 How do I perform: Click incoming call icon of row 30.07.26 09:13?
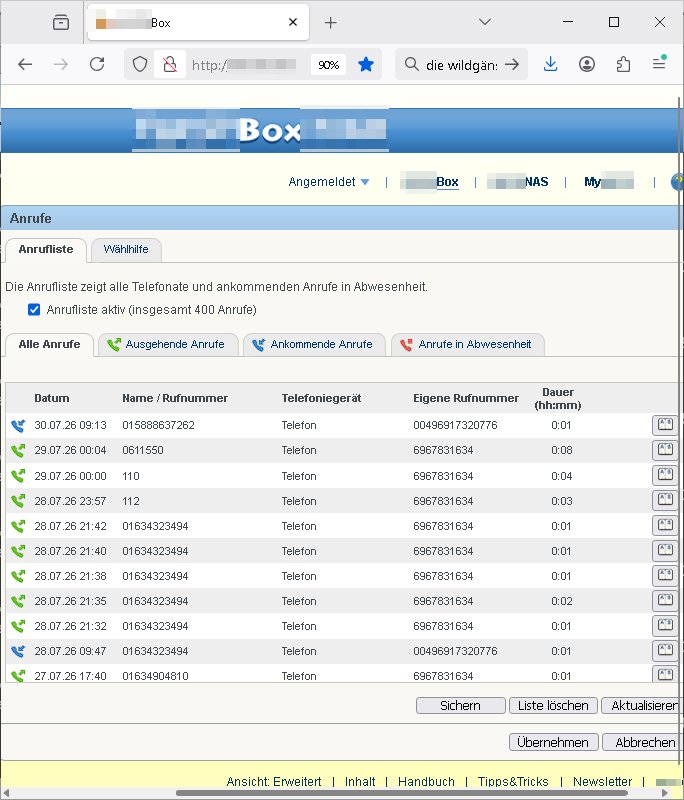tap(18, 426)
